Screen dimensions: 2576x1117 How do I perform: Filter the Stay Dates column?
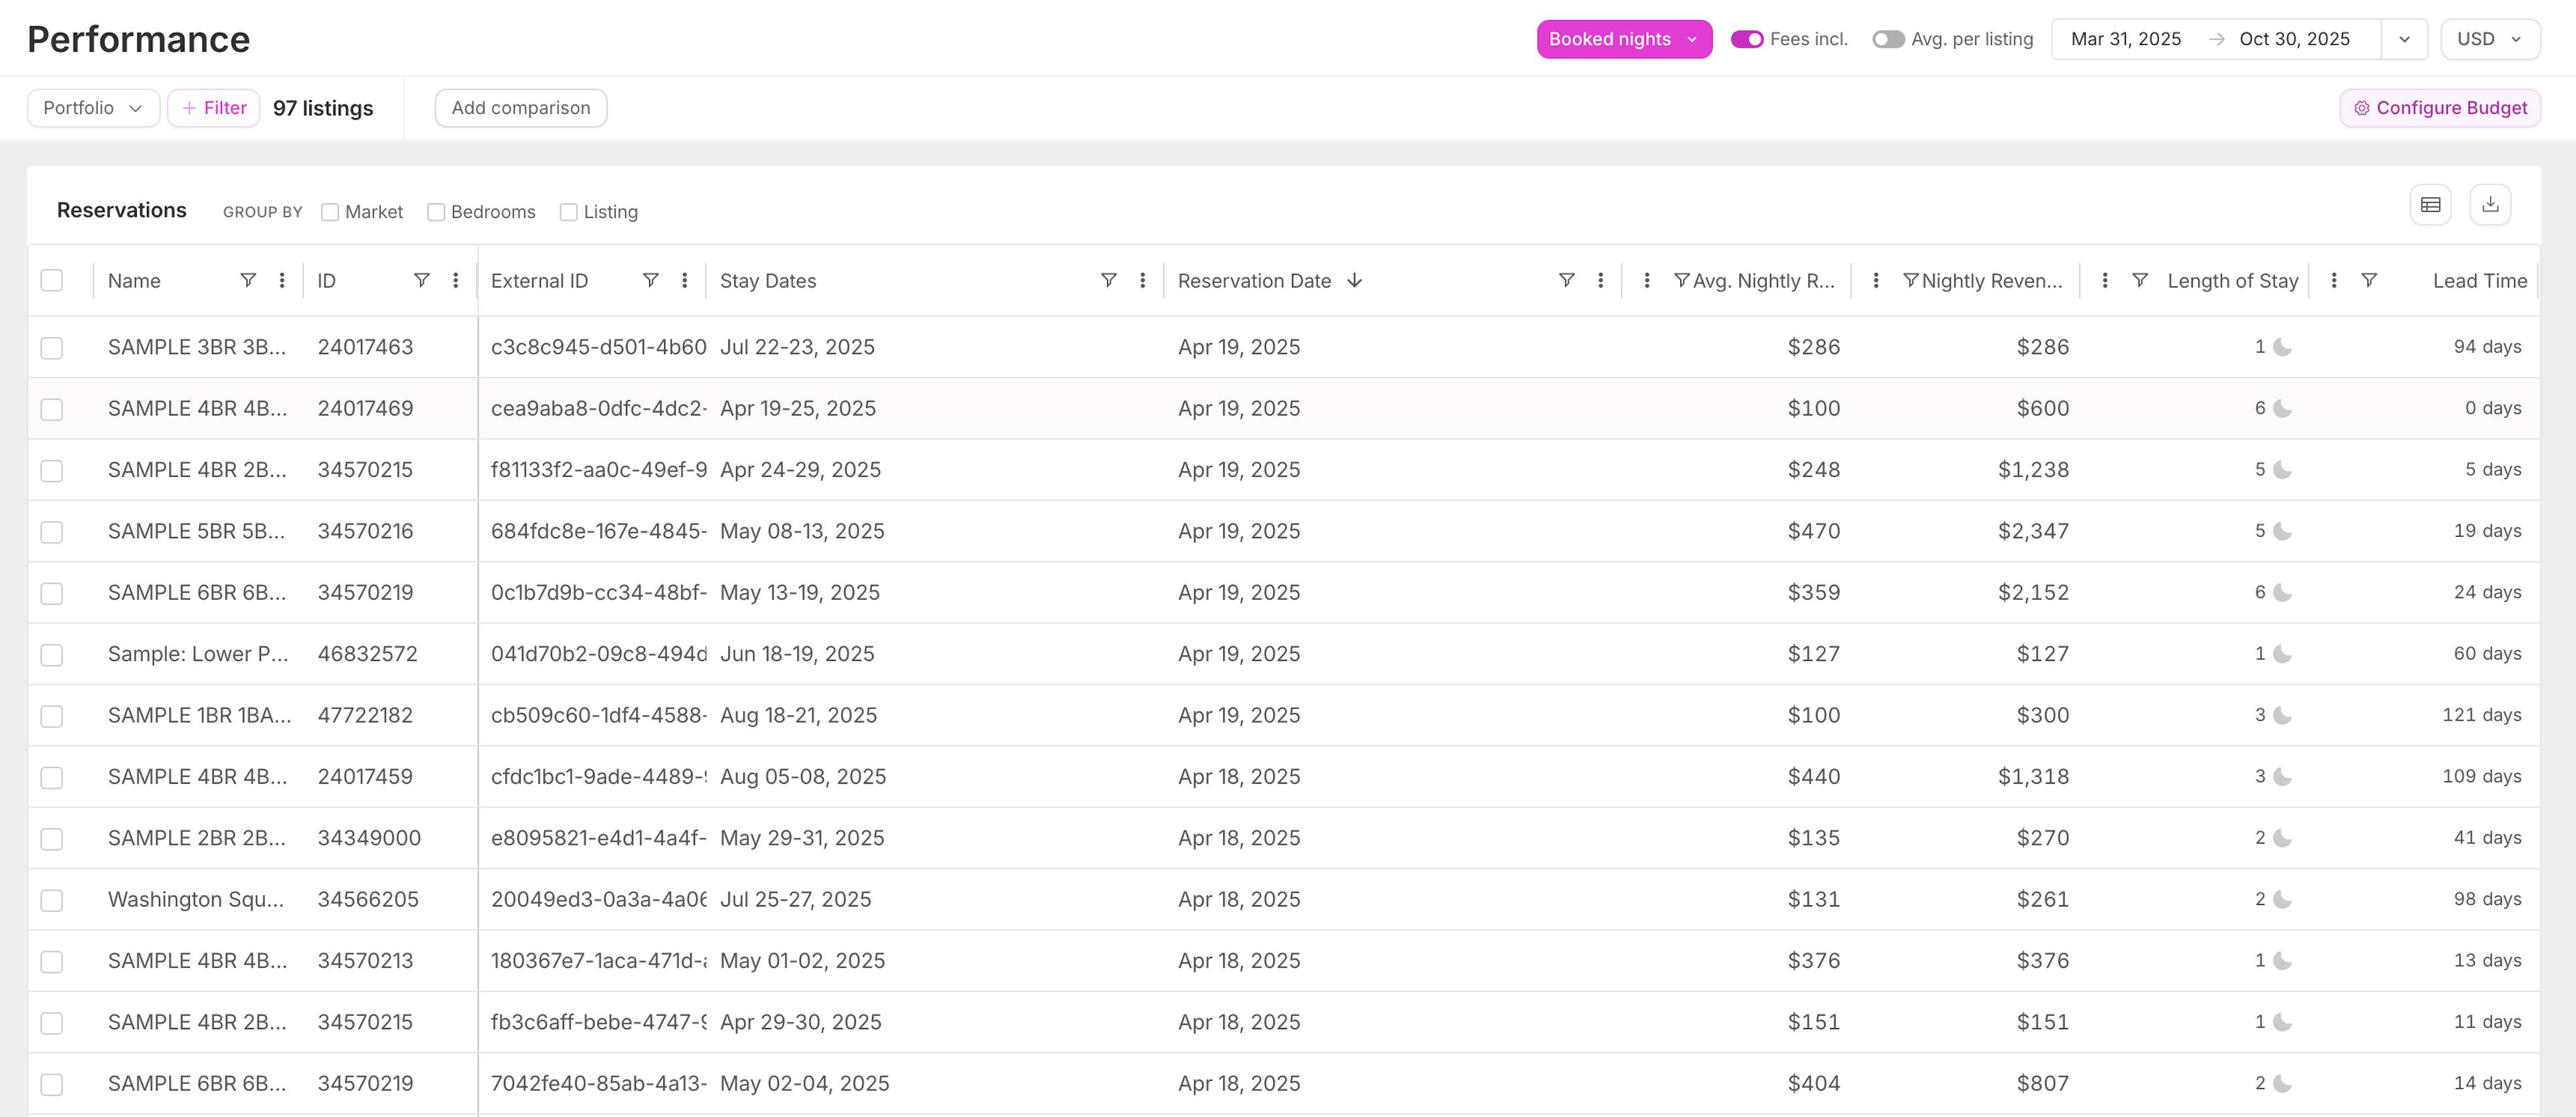[x=1109, y=280]
